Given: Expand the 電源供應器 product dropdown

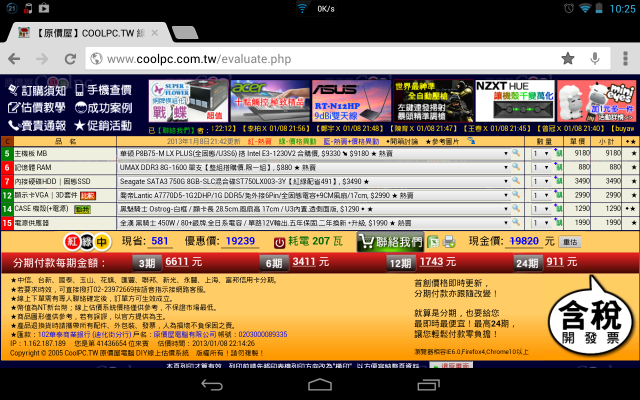Looking at the screenshot, I should [x=313, y=223].
